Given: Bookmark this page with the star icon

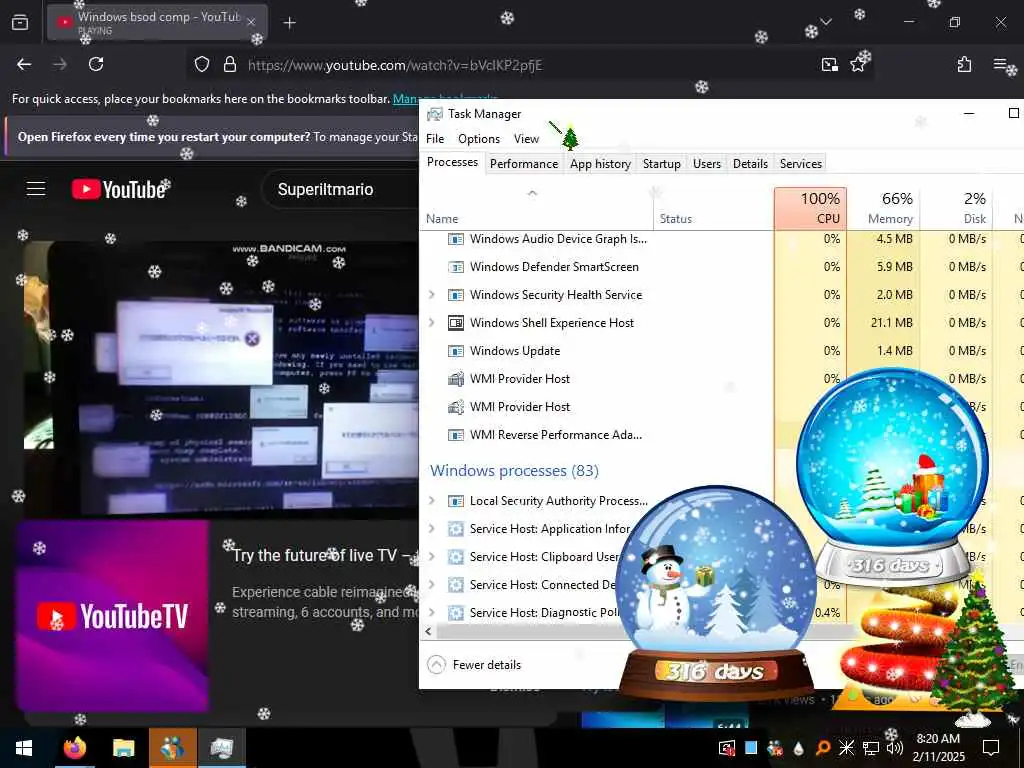Looking at the screenshot, I should tap(857, 65).
